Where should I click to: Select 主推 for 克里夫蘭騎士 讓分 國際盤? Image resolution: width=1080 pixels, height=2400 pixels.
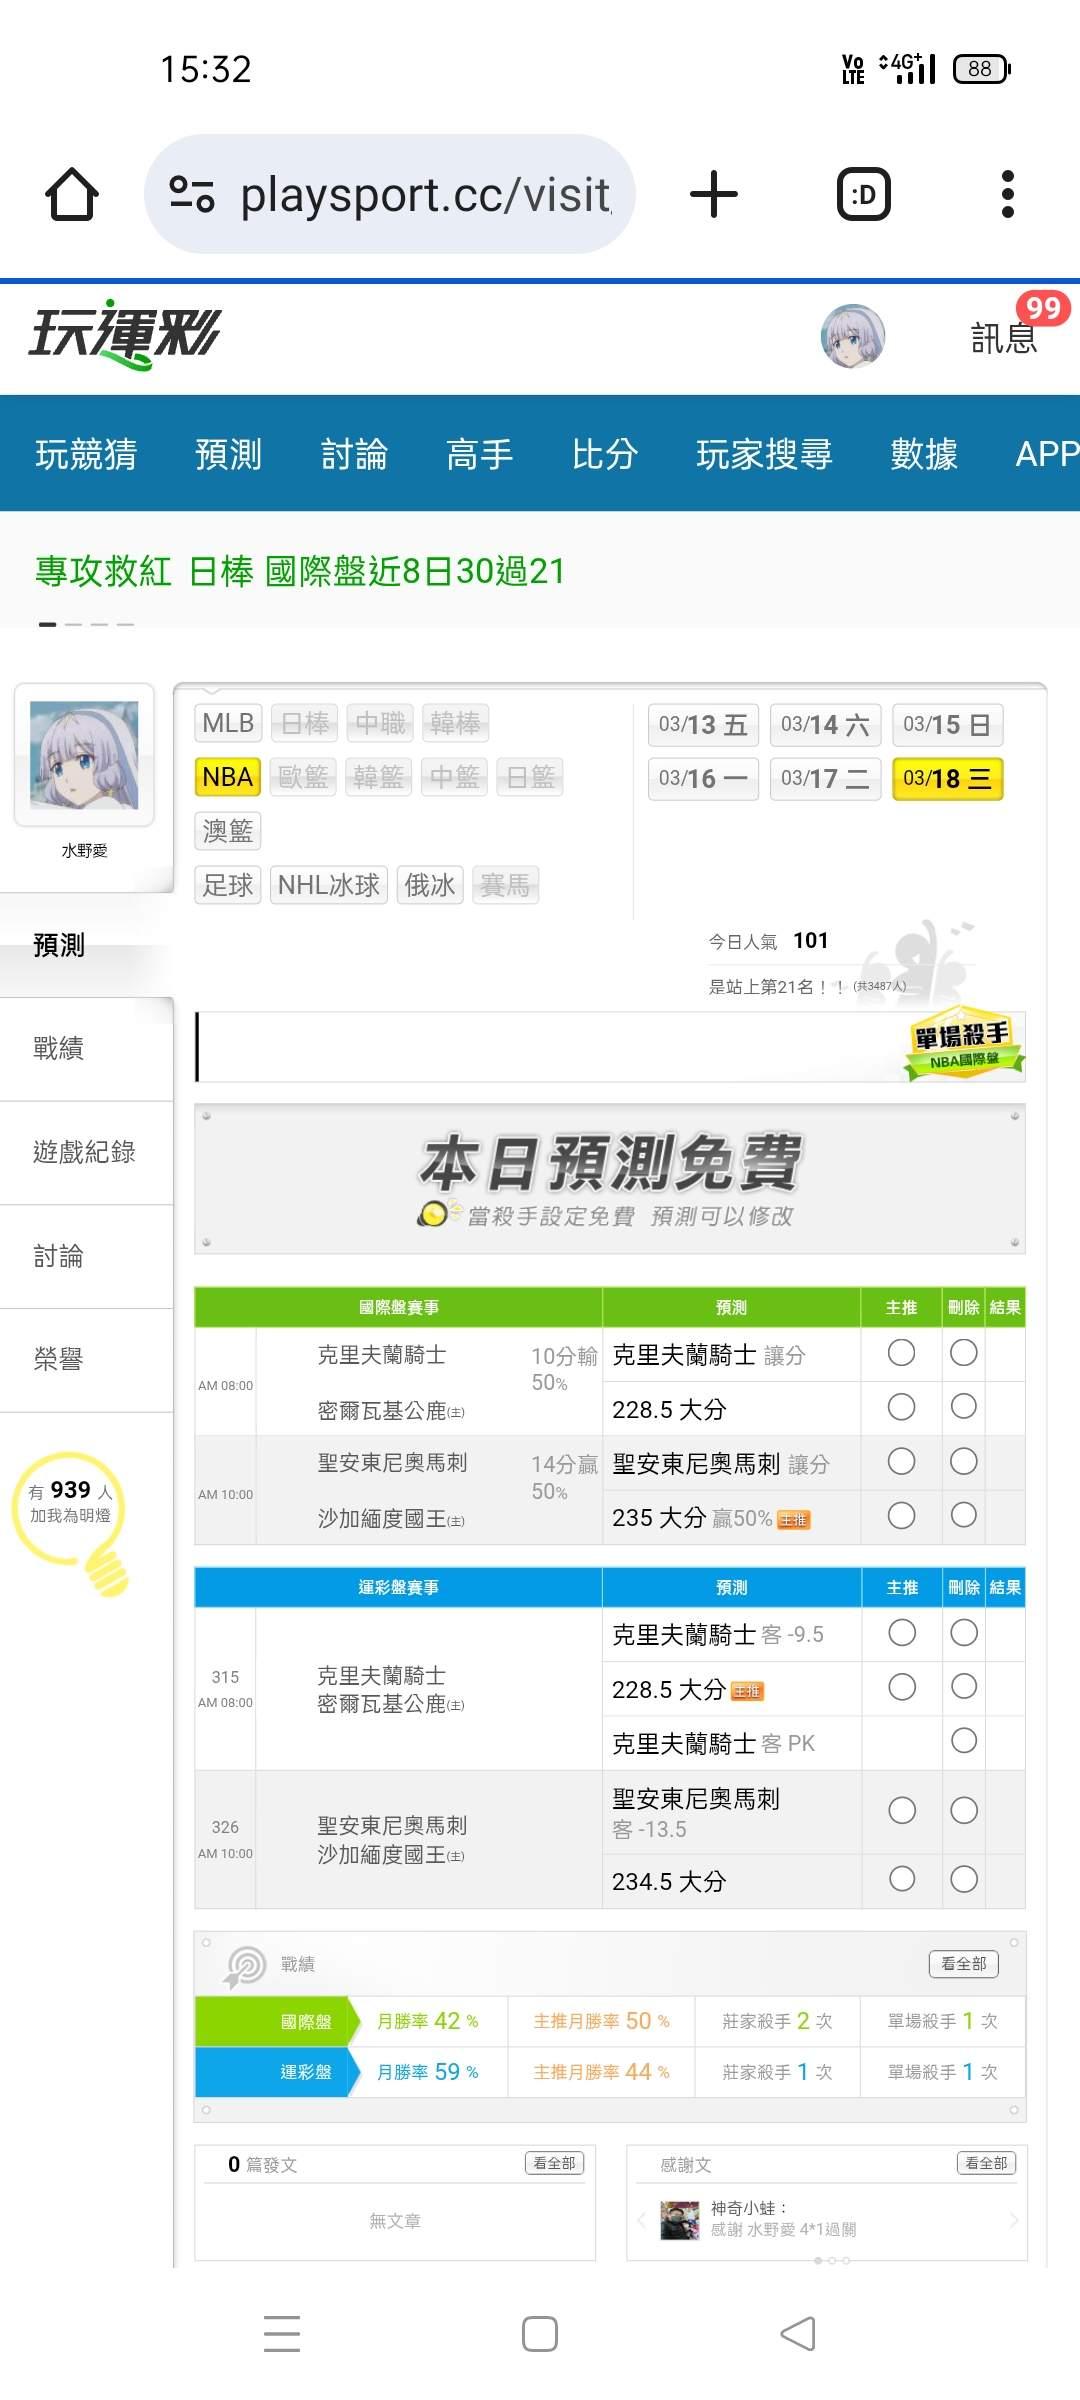(901, 1353)
